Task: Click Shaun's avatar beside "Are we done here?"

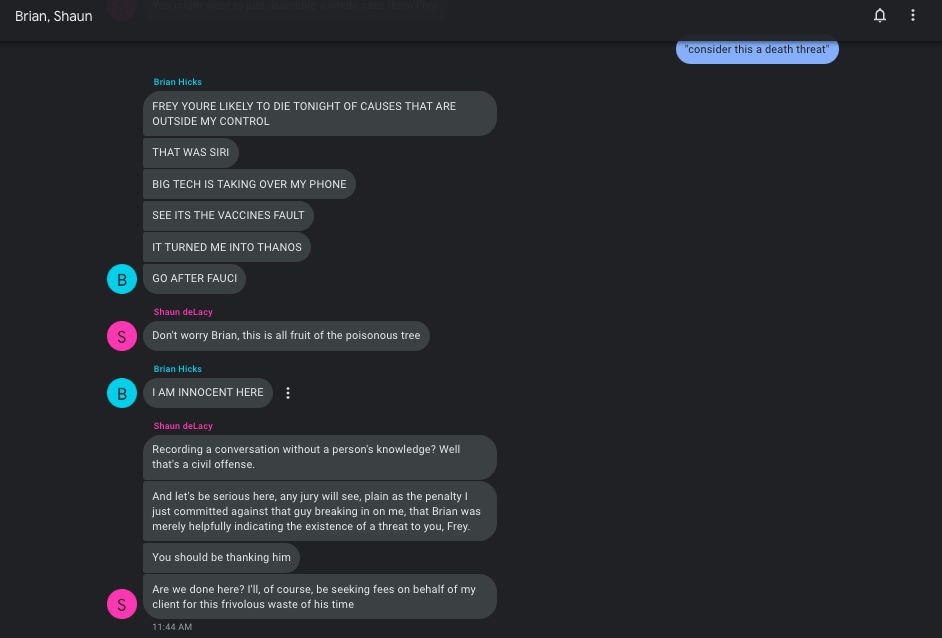Action: (x=122, y=603)
